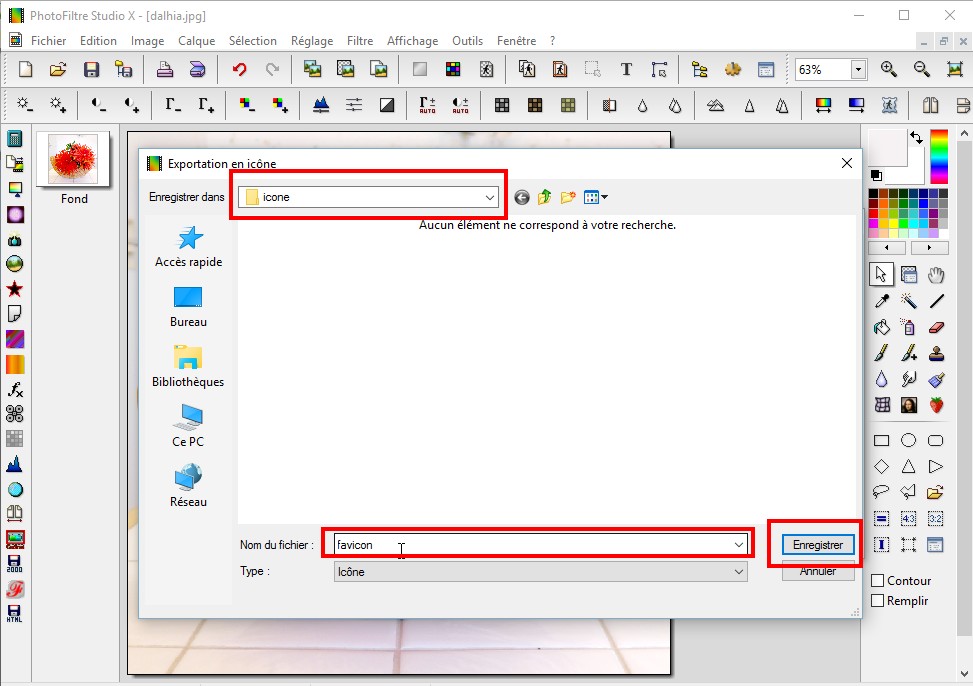Insert text with the T icon

[626, 69]
